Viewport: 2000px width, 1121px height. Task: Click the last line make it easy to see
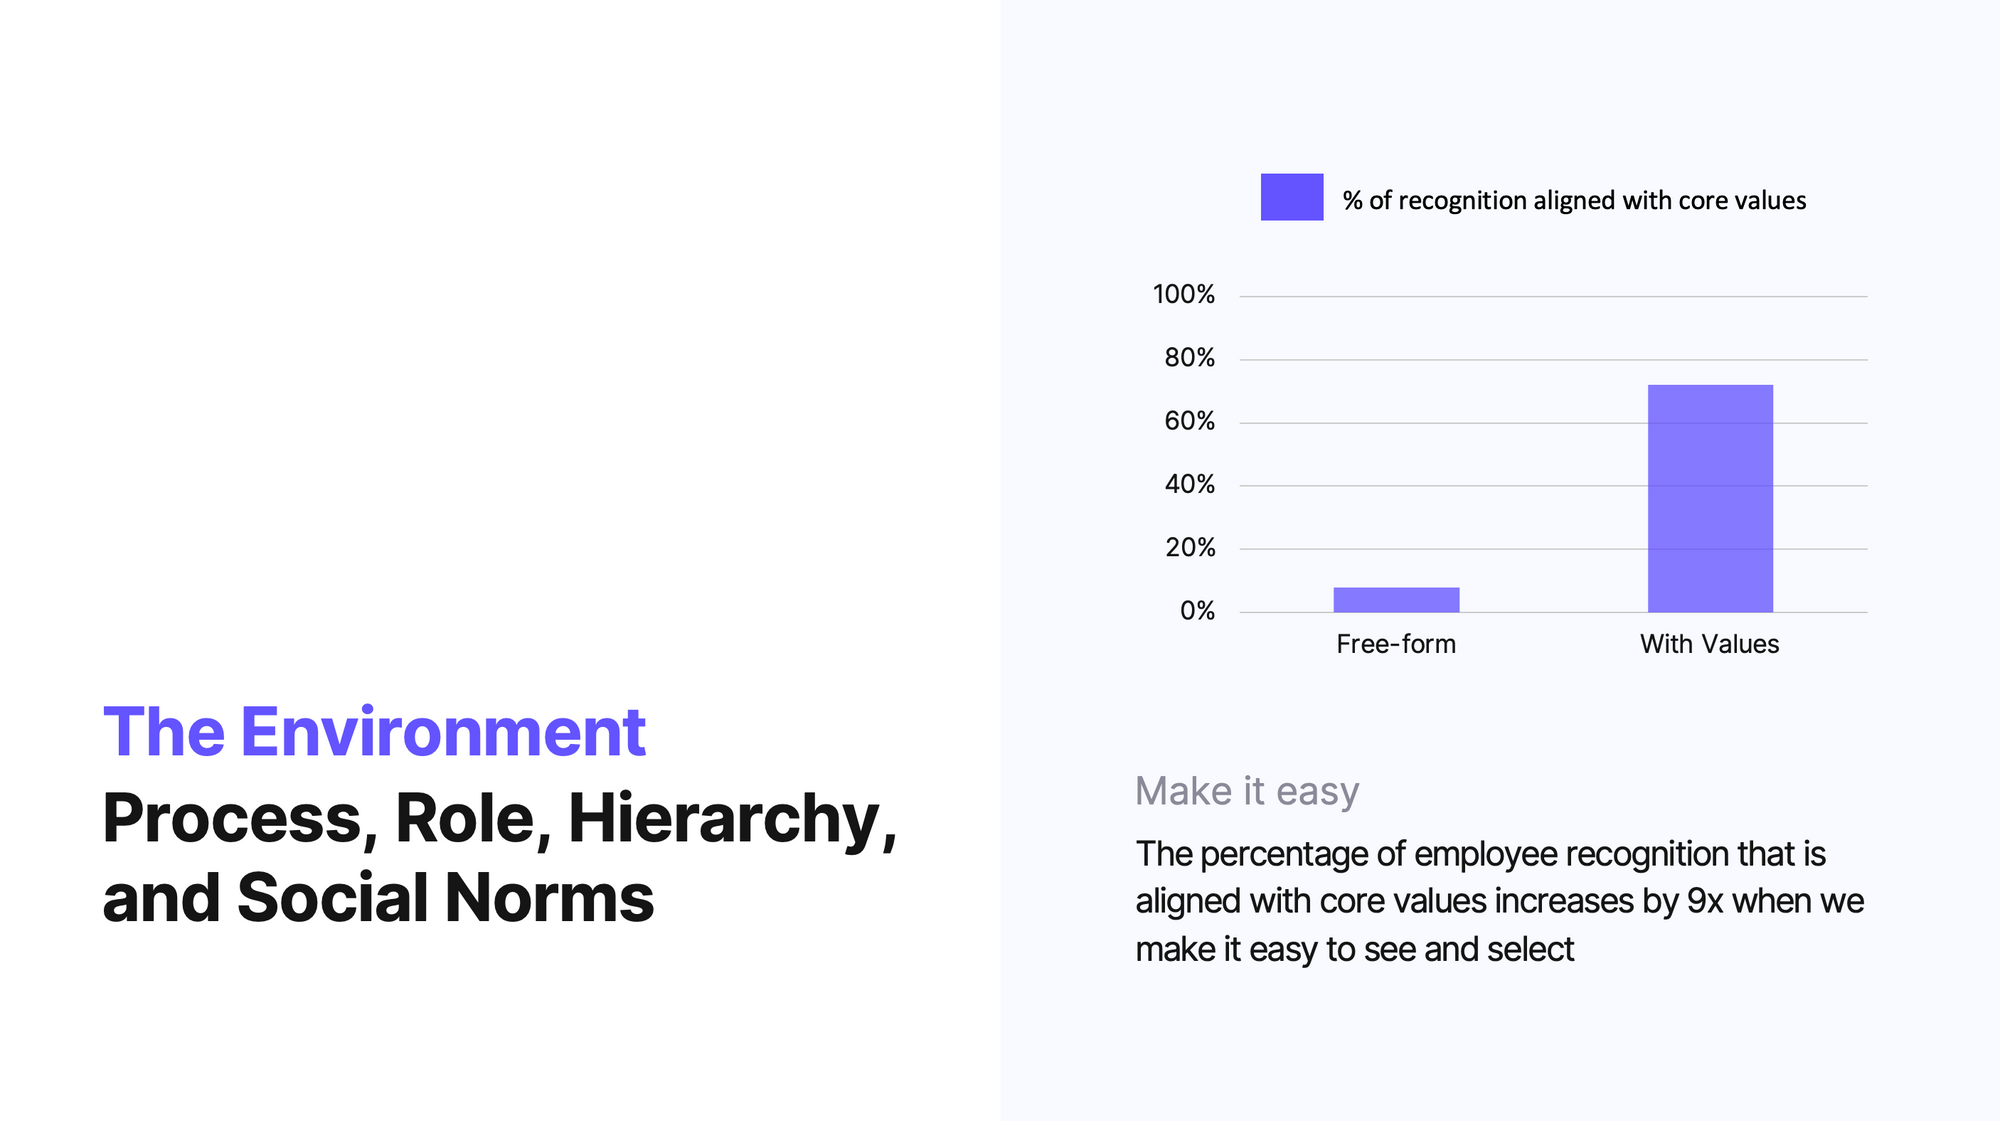pos(1354,949)
